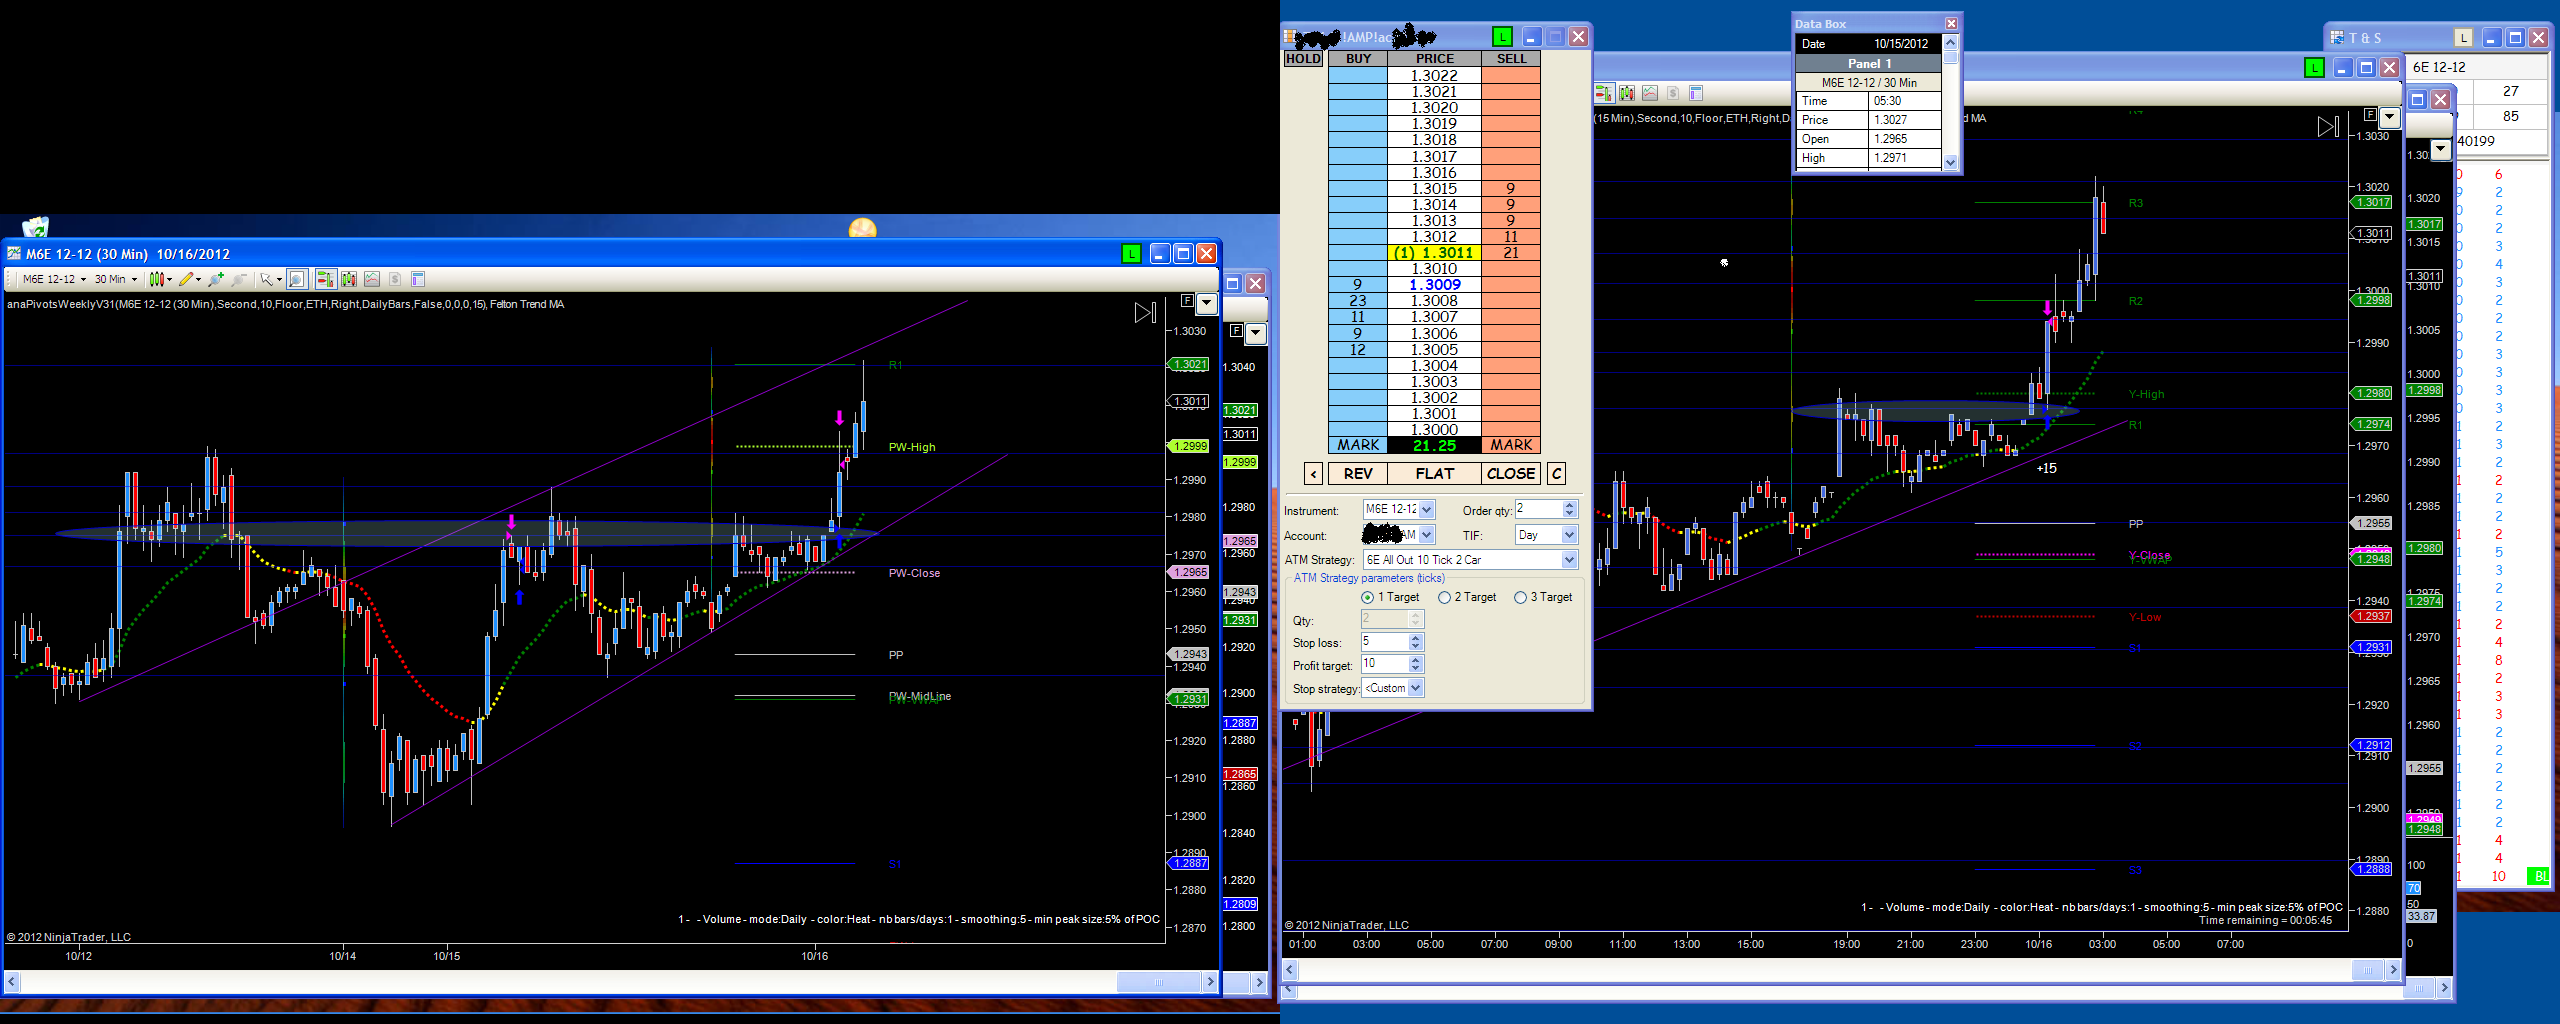This screenshot has height=1024, width=2560.
Task: Click skip-to-latest-bar icon in left chart
Action: [1145, 313]
